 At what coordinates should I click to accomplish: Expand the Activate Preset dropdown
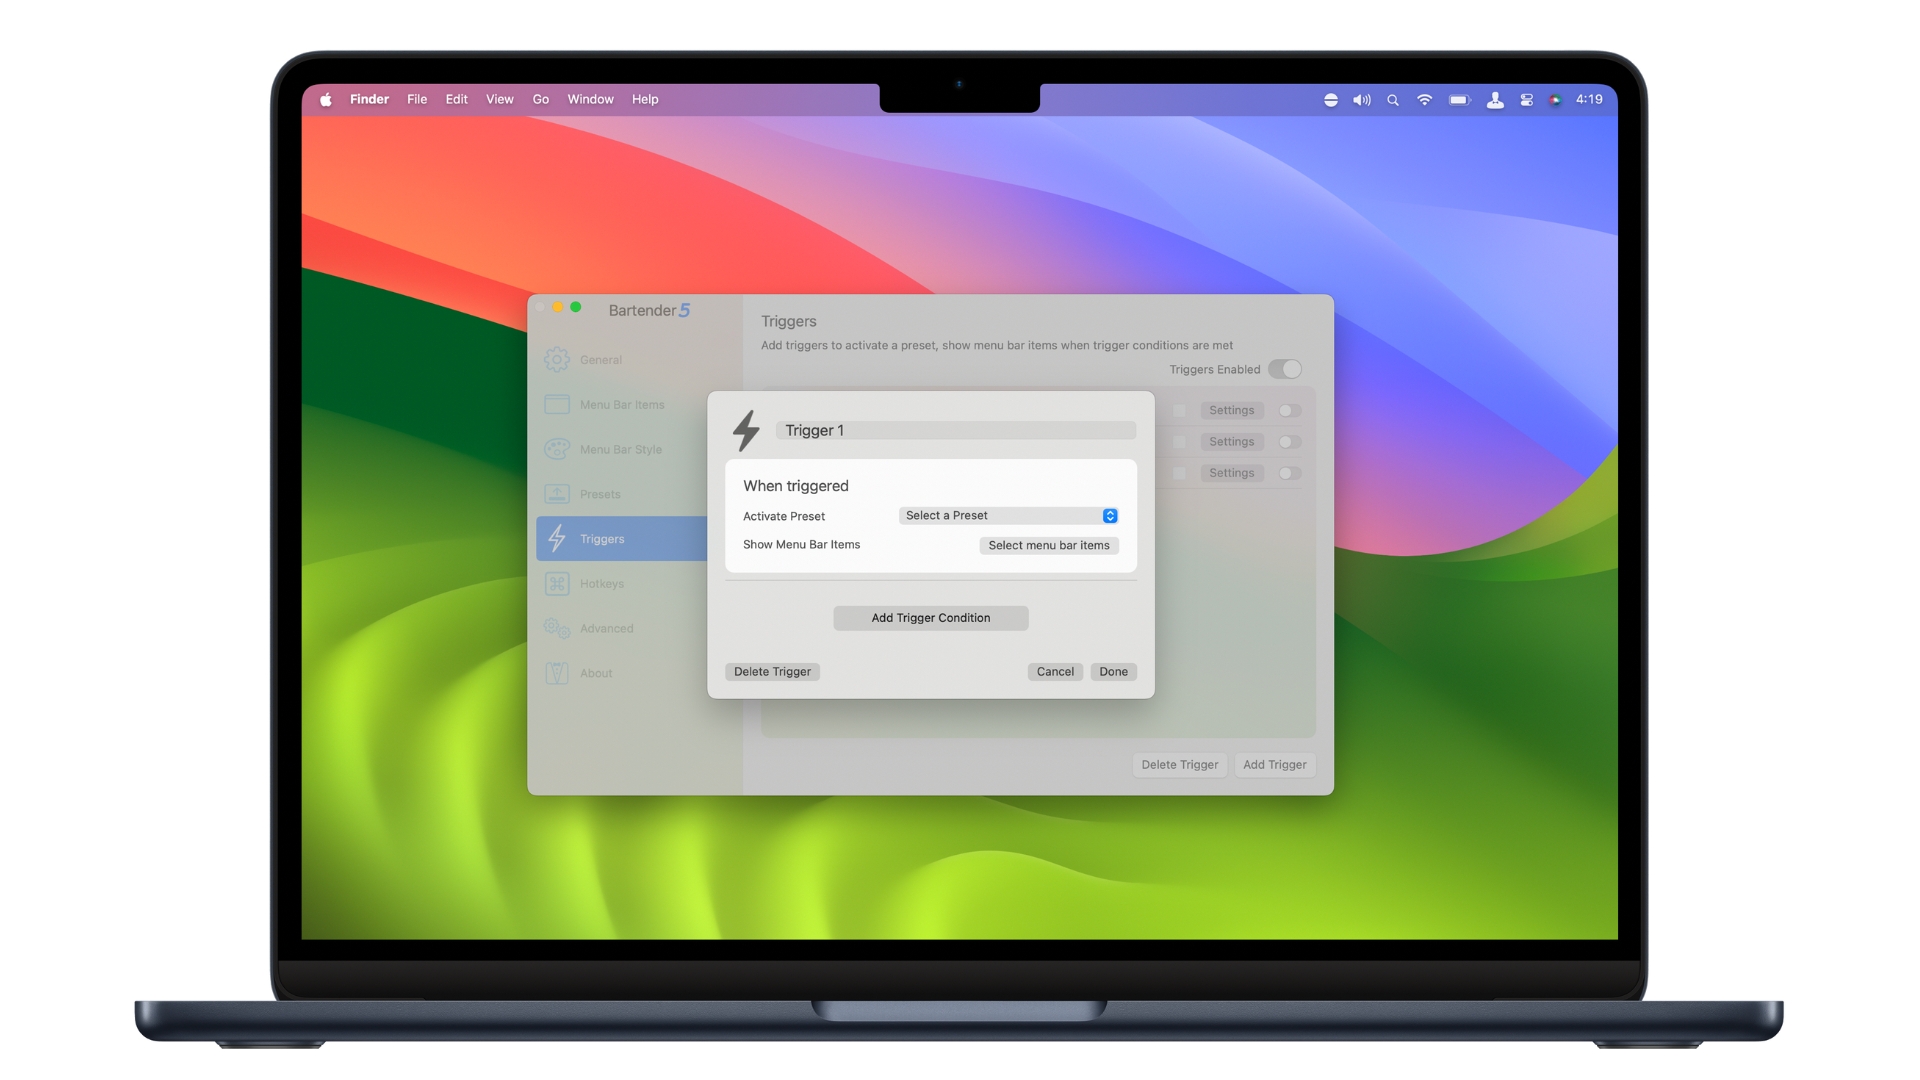point(1007,514)
